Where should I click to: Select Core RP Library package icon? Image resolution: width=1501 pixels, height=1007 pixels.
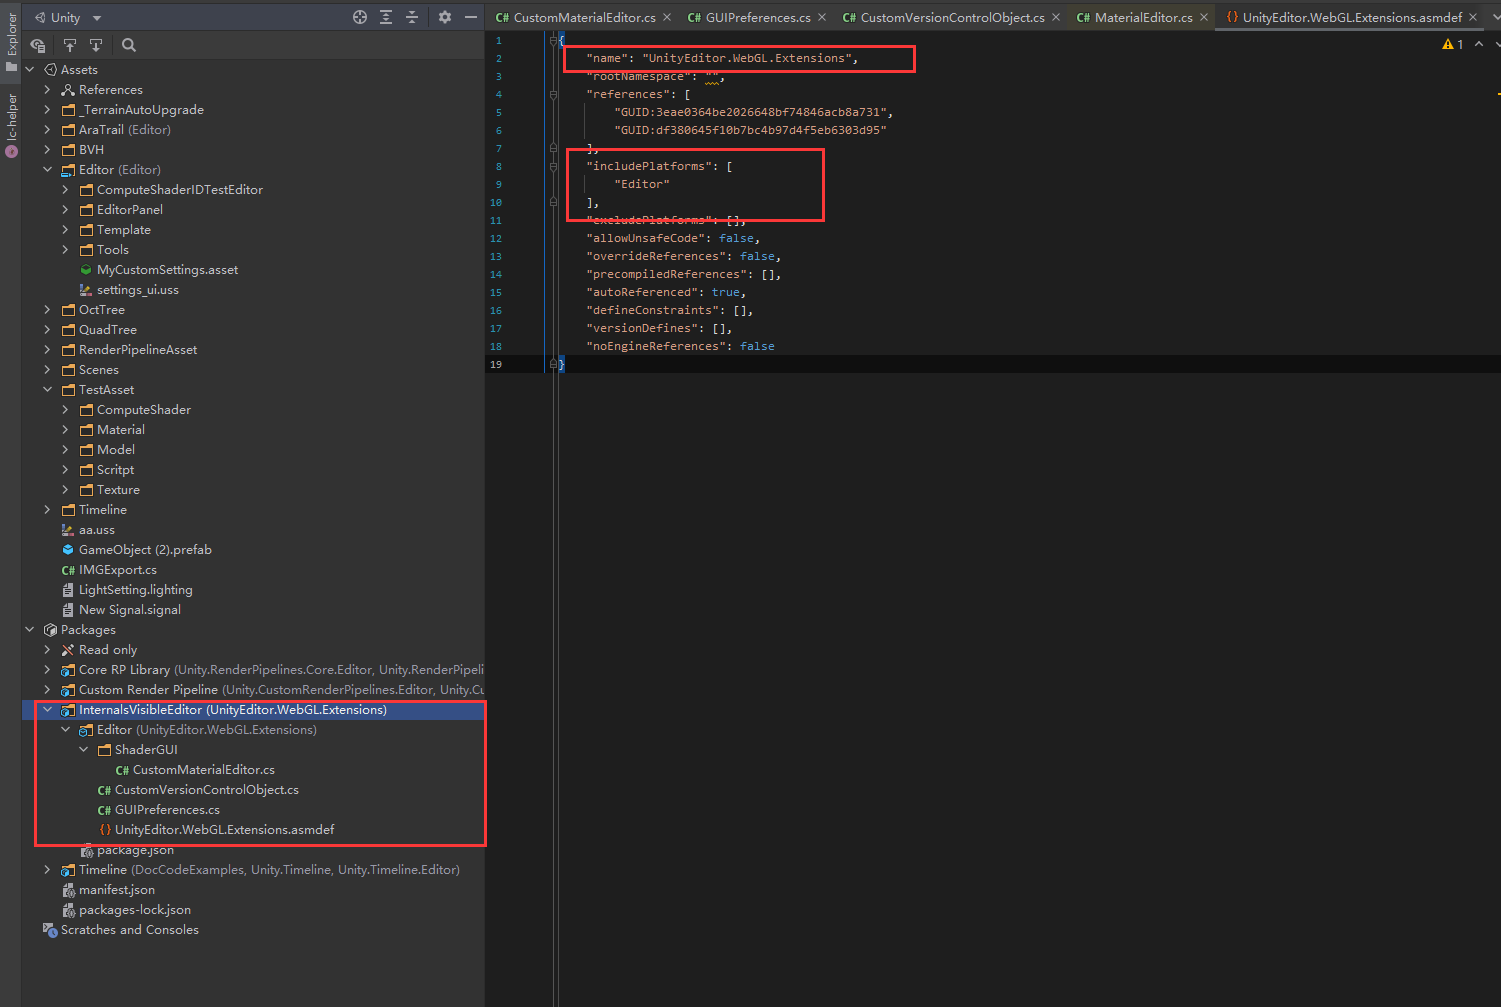(68, 670)
